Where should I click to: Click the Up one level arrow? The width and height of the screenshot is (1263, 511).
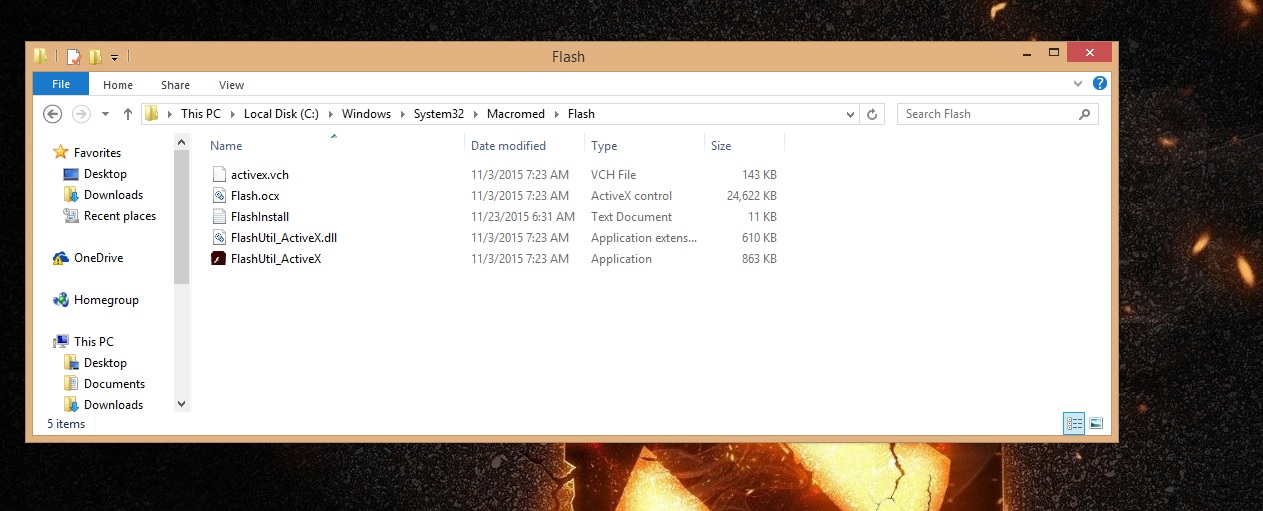[128, 114]
